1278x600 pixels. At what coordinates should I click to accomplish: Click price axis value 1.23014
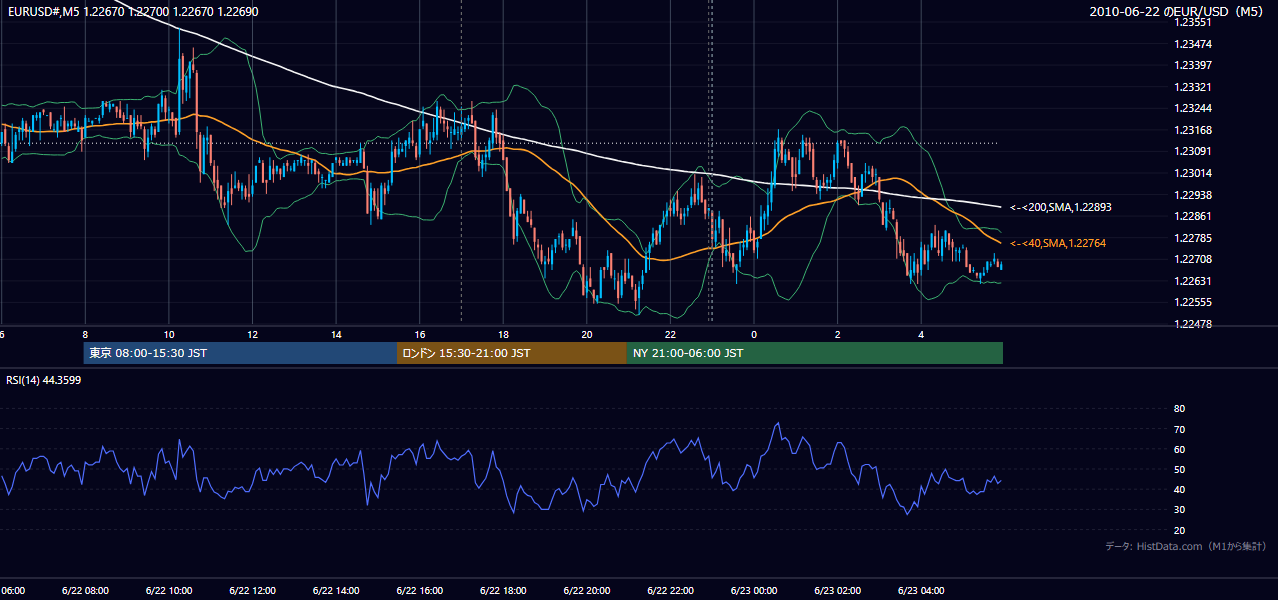click(x=1192, y=173)
